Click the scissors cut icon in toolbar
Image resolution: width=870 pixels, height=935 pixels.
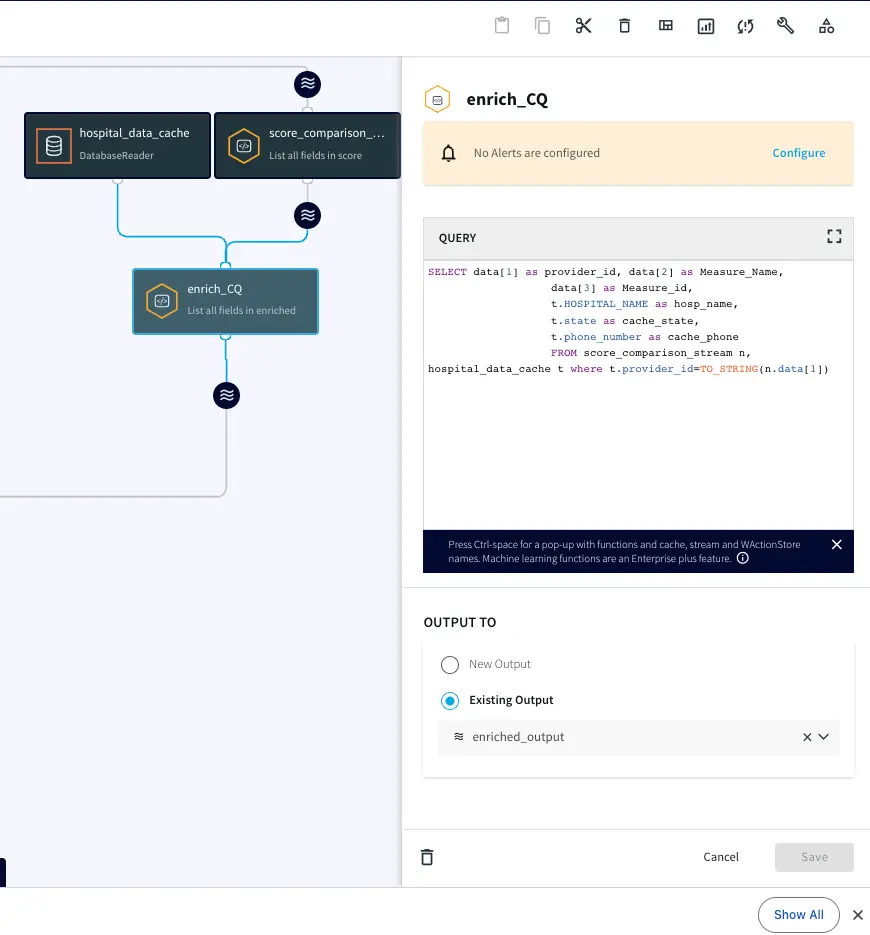[x=584, y=26]
